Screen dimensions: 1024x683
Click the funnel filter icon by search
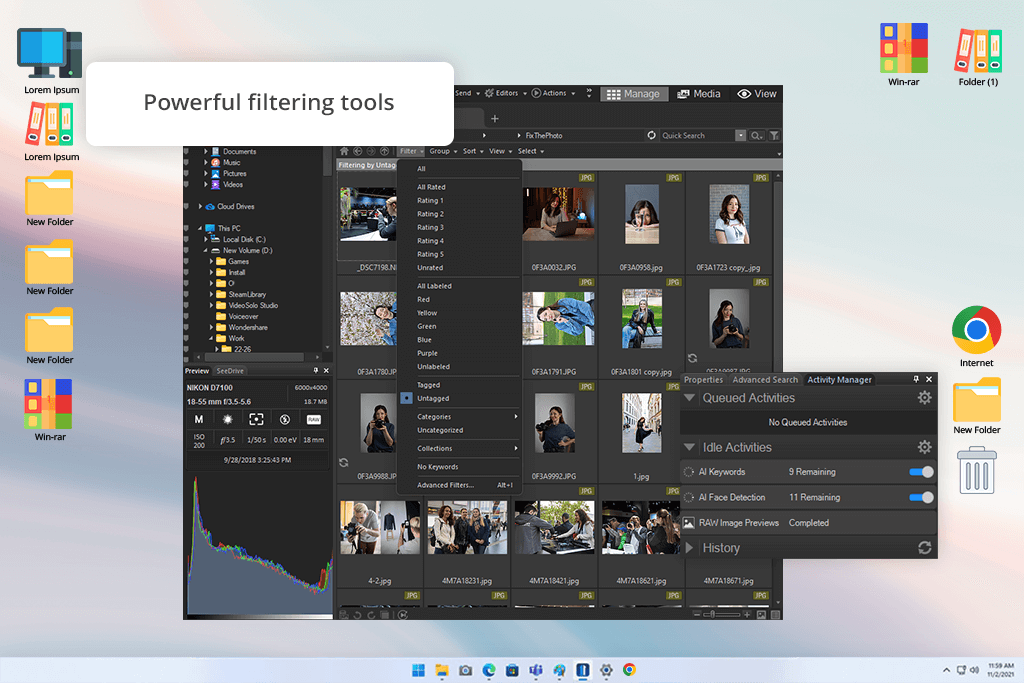[x=774, y=135]
